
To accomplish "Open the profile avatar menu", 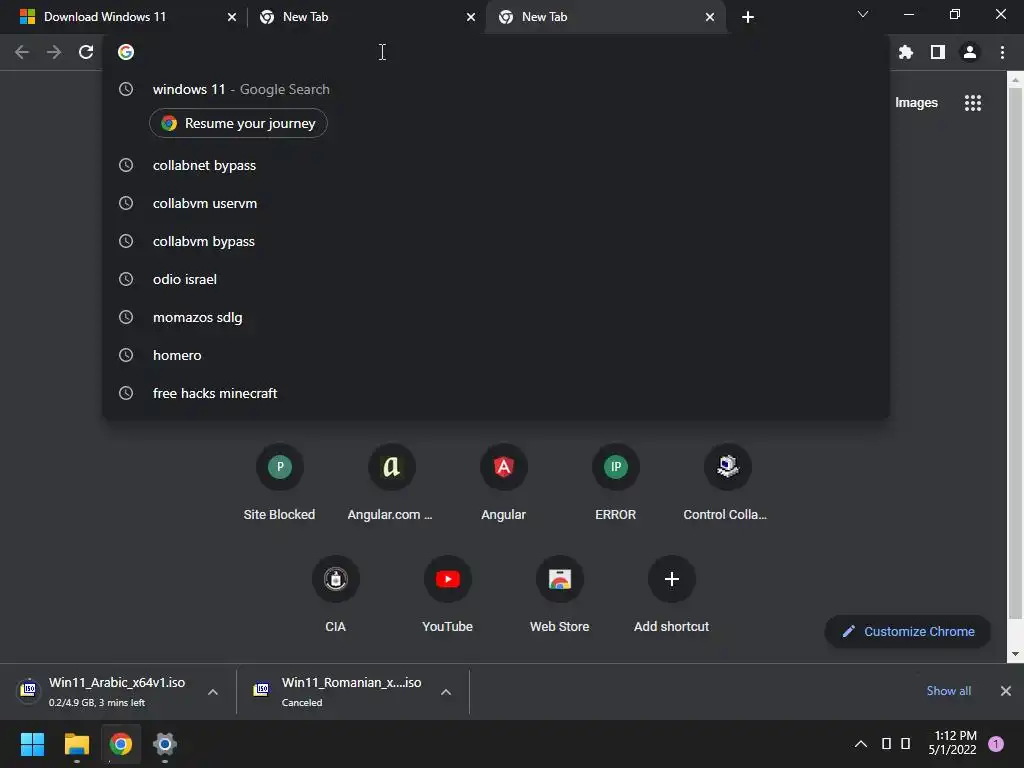I will click(970, 52).
